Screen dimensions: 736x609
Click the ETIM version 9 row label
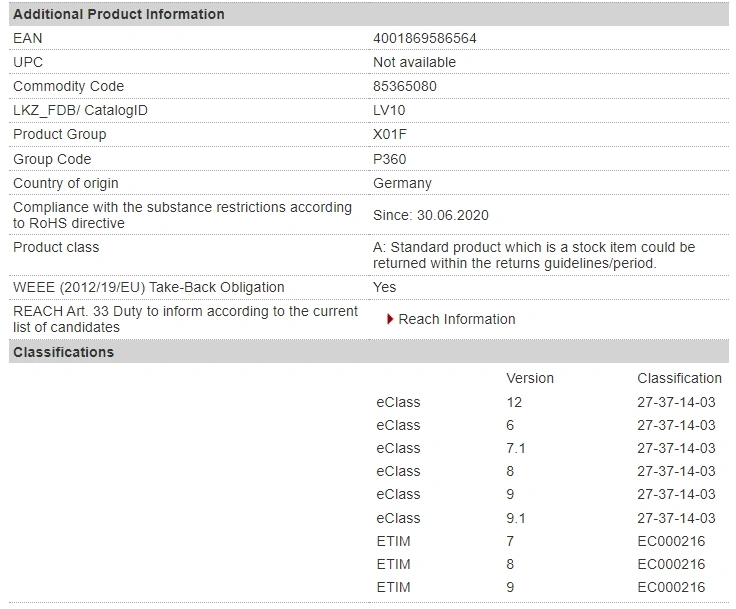pos(393,587)
